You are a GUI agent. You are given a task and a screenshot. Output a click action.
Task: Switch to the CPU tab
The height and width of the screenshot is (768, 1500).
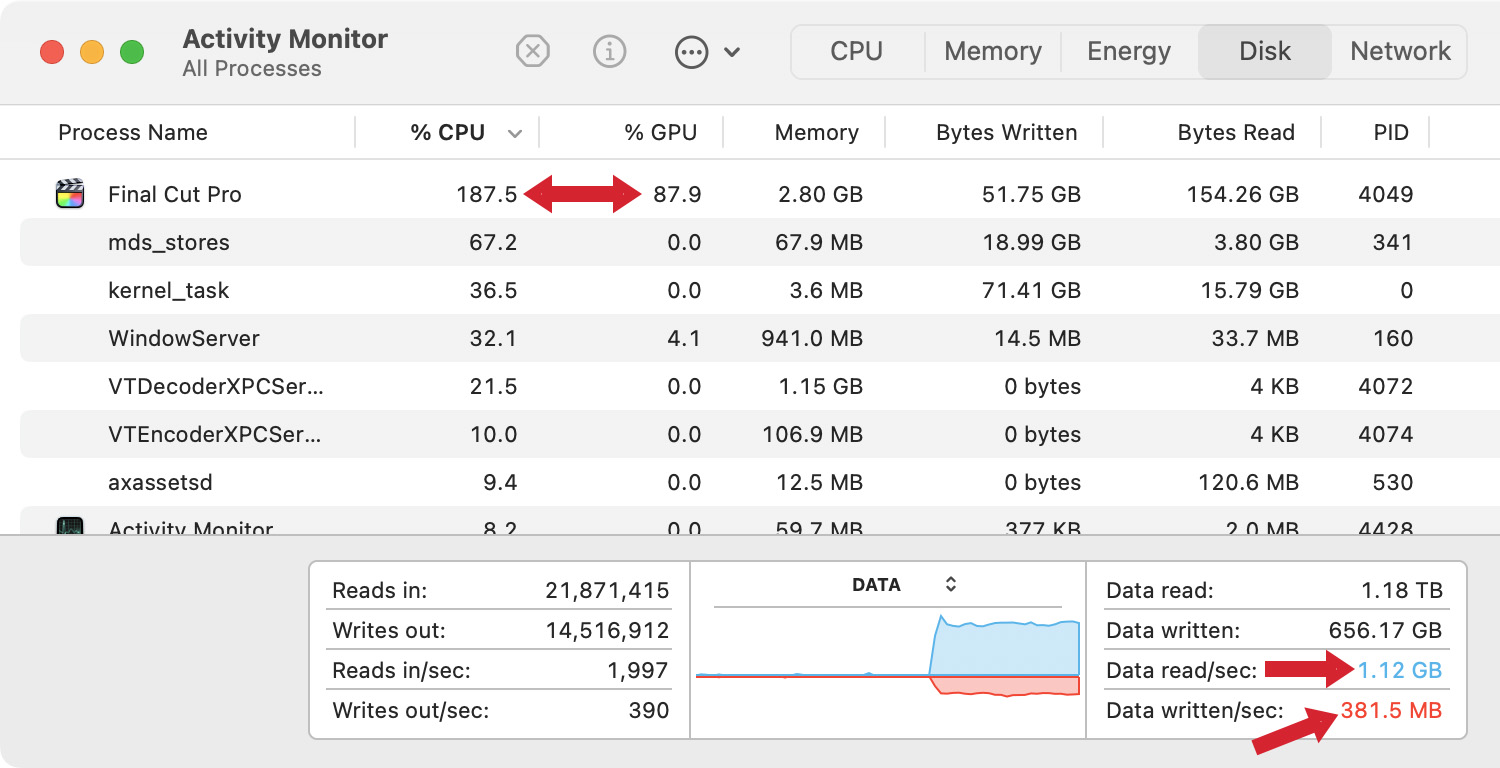click(x=857, y=51)
